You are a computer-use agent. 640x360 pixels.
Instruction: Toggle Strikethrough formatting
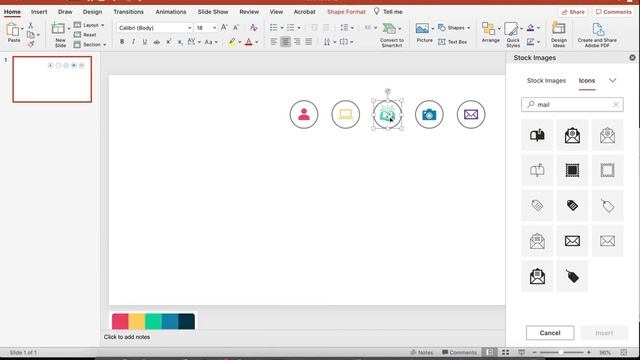[156, 42]
